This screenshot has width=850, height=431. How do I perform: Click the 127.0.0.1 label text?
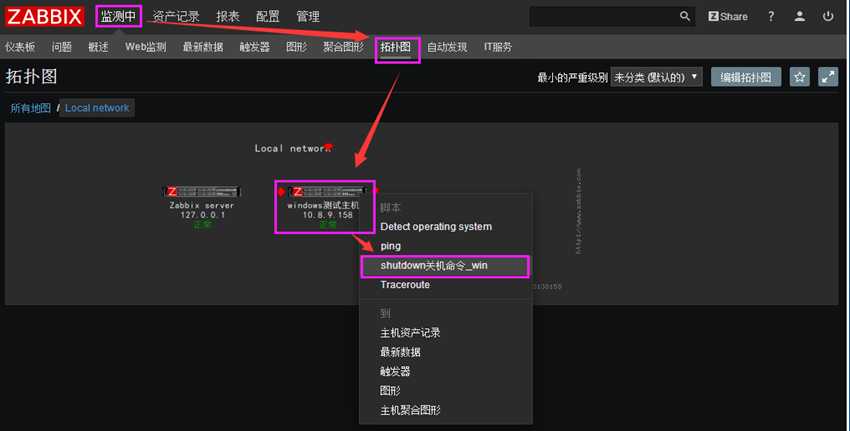click(x=202, y=215)
